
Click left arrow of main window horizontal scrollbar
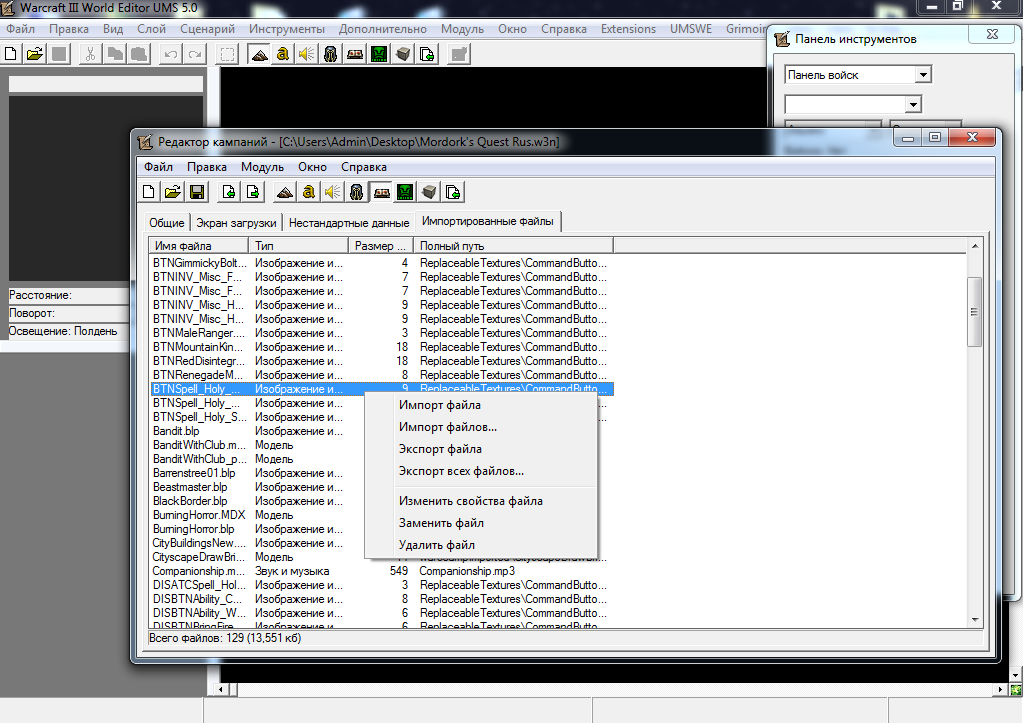[221, 689]
